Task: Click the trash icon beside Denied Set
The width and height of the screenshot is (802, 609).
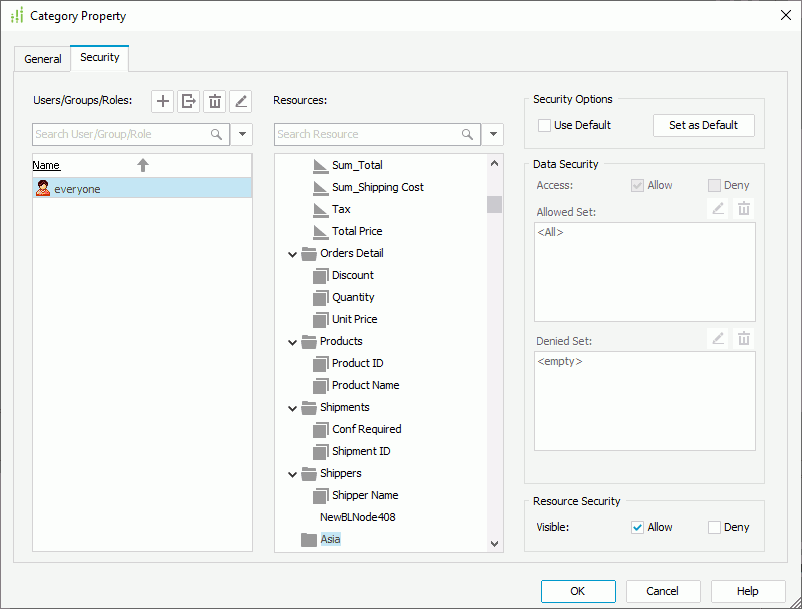Action: [x=744, y=338]
